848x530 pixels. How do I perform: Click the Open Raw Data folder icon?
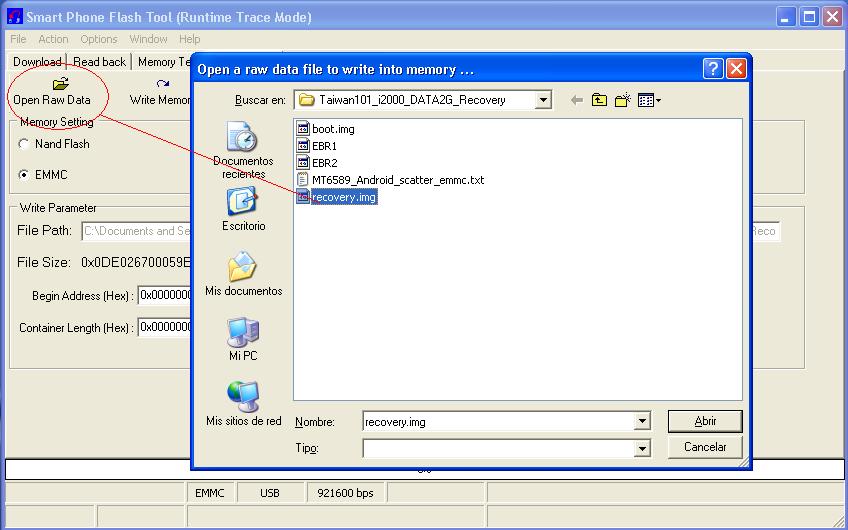[x=61, y=84]
